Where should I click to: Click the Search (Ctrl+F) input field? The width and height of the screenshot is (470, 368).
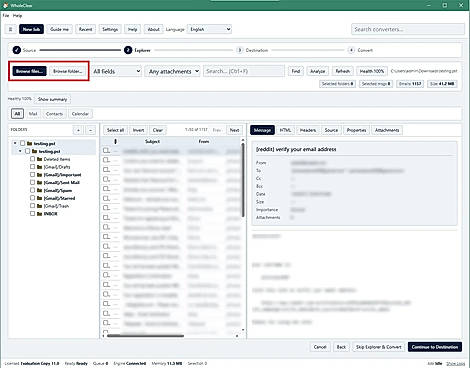tap(244, 71)
